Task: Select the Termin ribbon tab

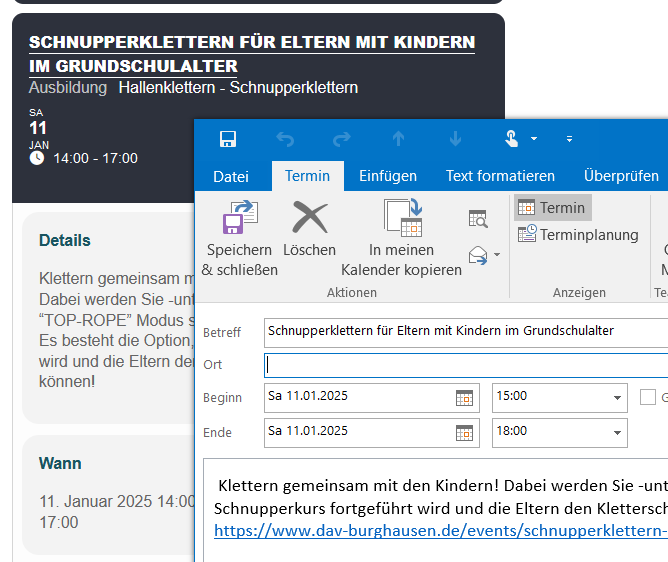Action: tap(308, 176)
